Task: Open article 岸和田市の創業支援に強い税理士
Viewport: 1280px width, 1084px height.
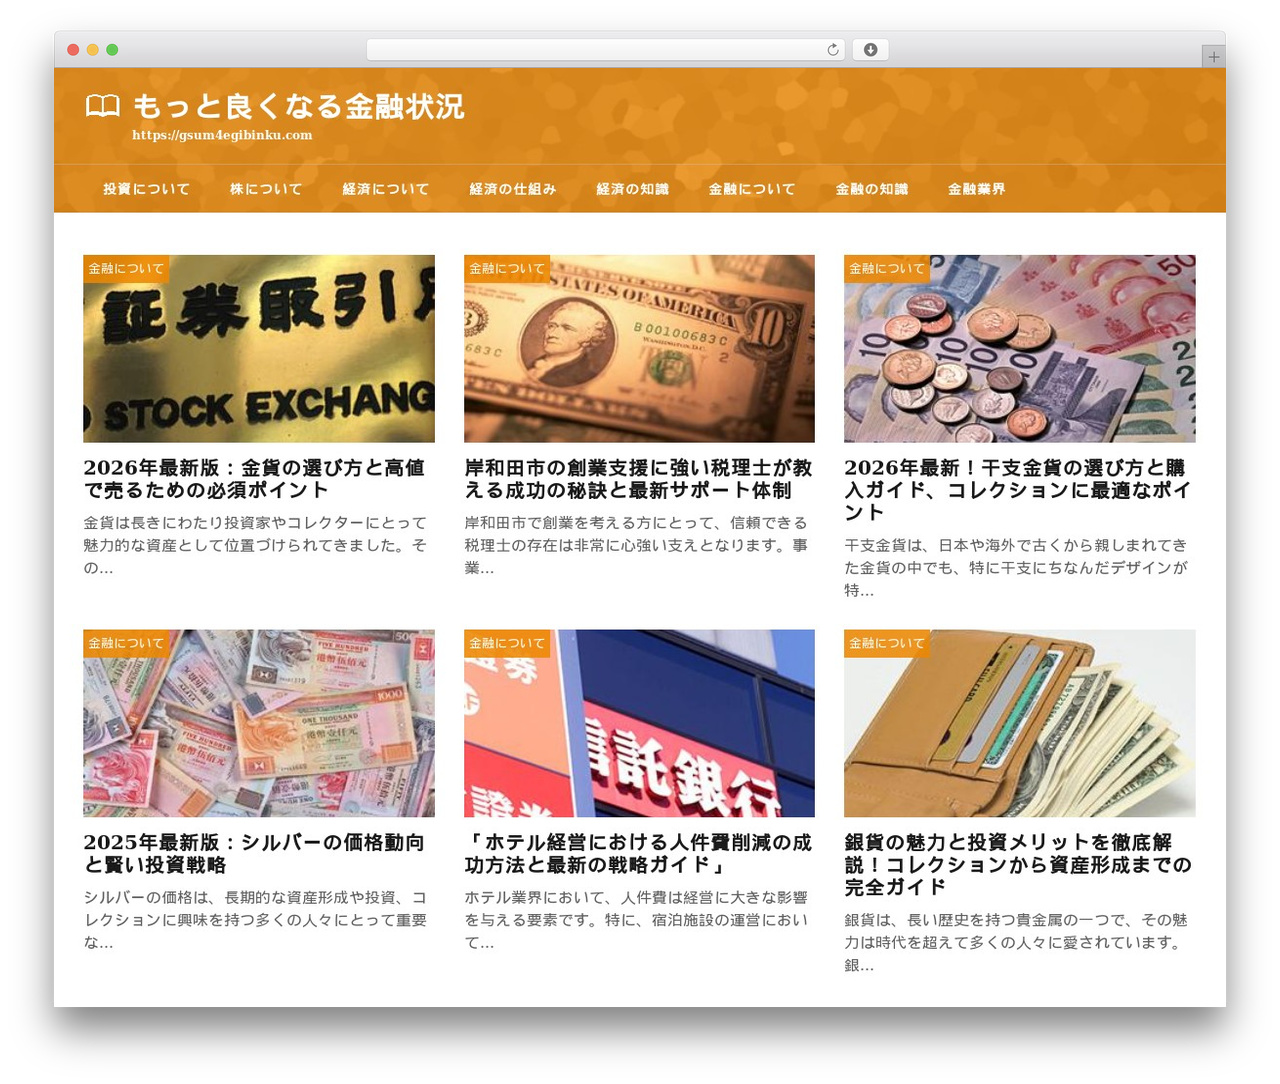Action: click(638, 479)
